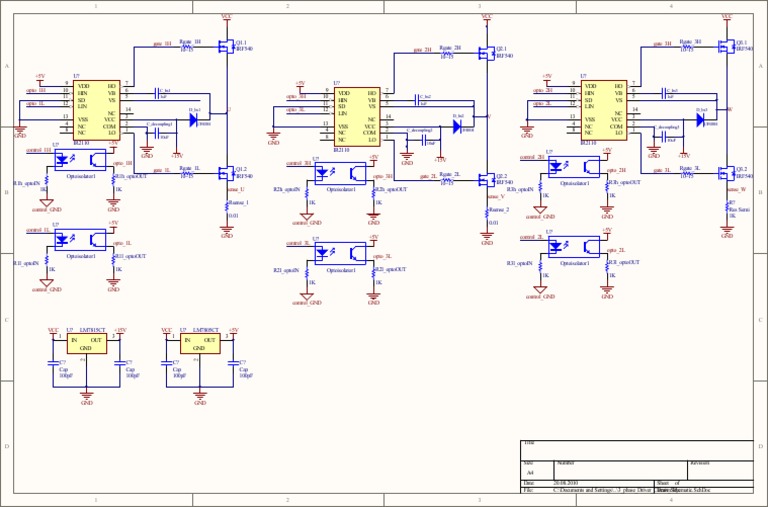Click the Rsense_1 resistor symbol

(x=227, y=206)
